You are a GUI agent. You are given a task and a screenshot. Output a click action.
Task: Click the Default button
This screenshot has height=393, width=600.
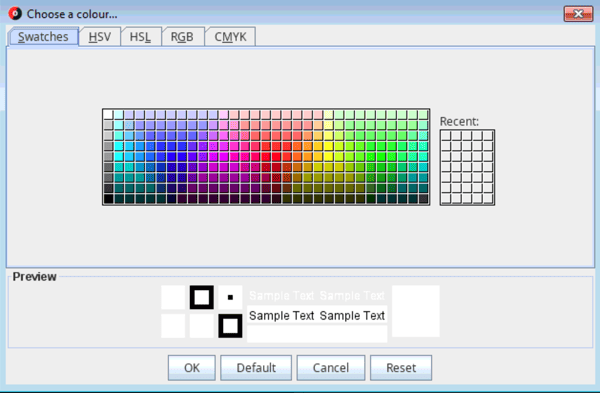256,368
